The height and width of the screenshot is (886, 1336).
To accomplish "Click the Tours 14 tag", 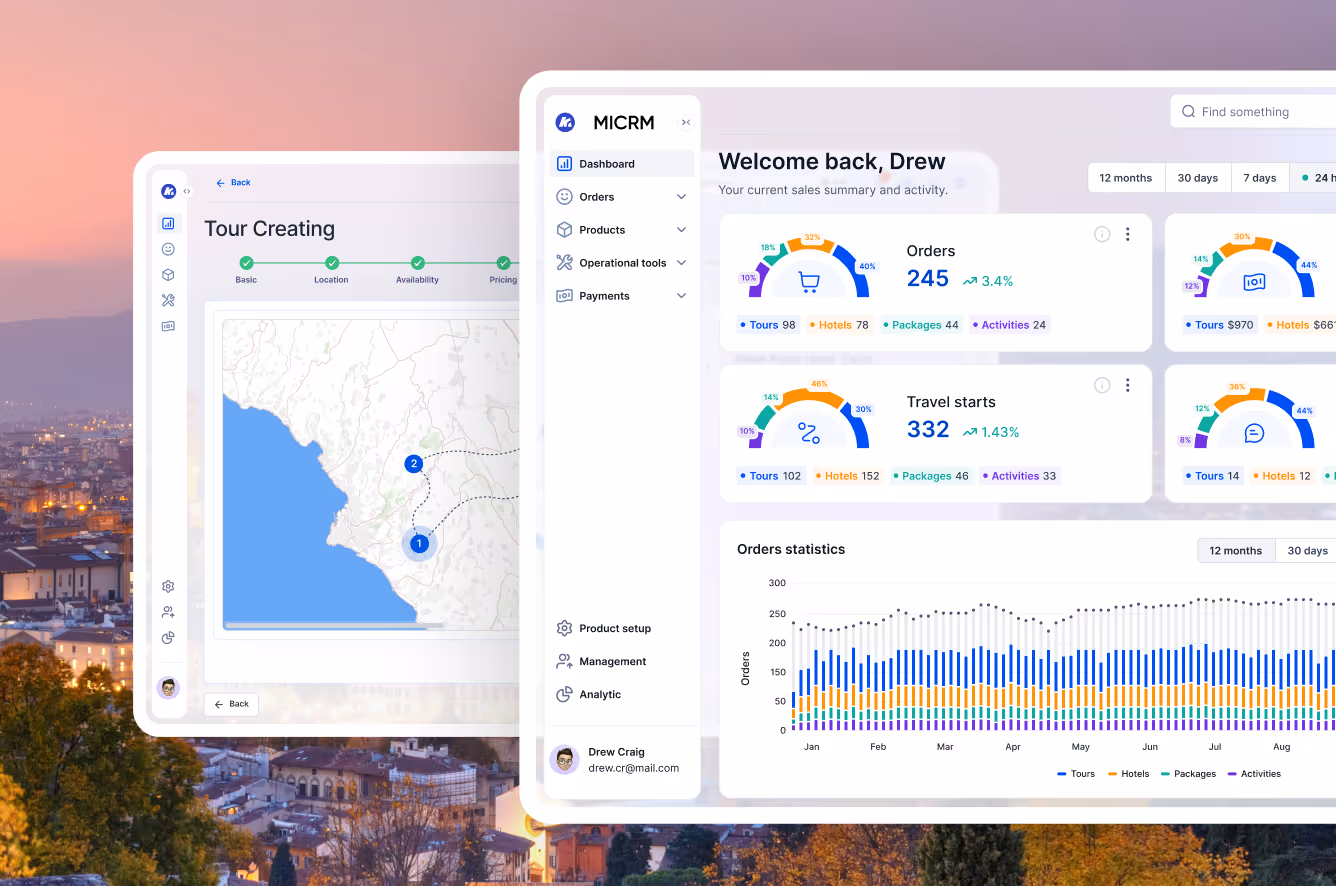I will pos(1213,476).
